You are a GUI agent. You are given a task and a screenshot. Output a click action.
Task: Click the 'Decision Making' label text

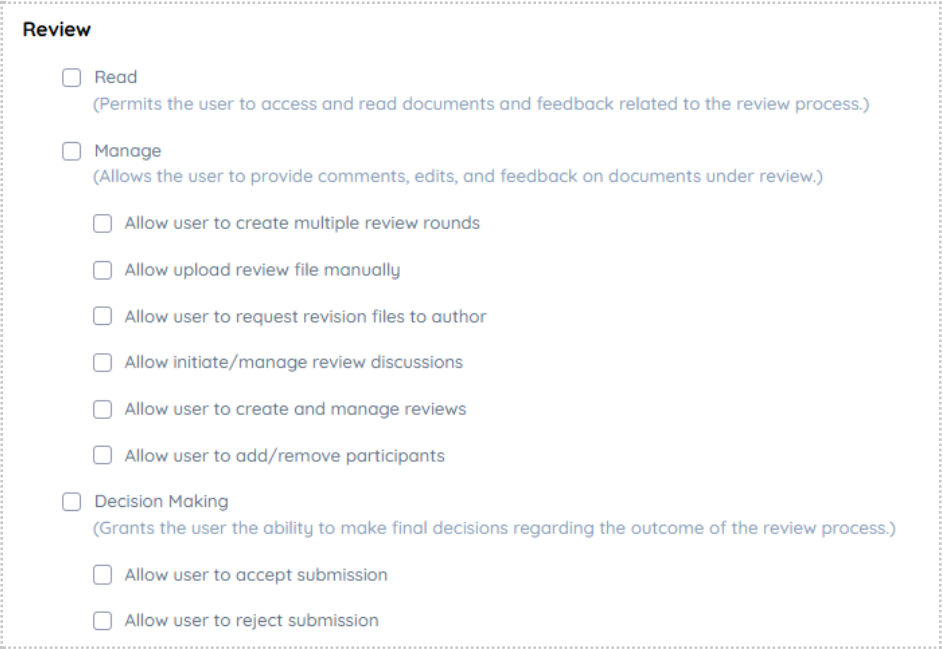pos(161,502)
